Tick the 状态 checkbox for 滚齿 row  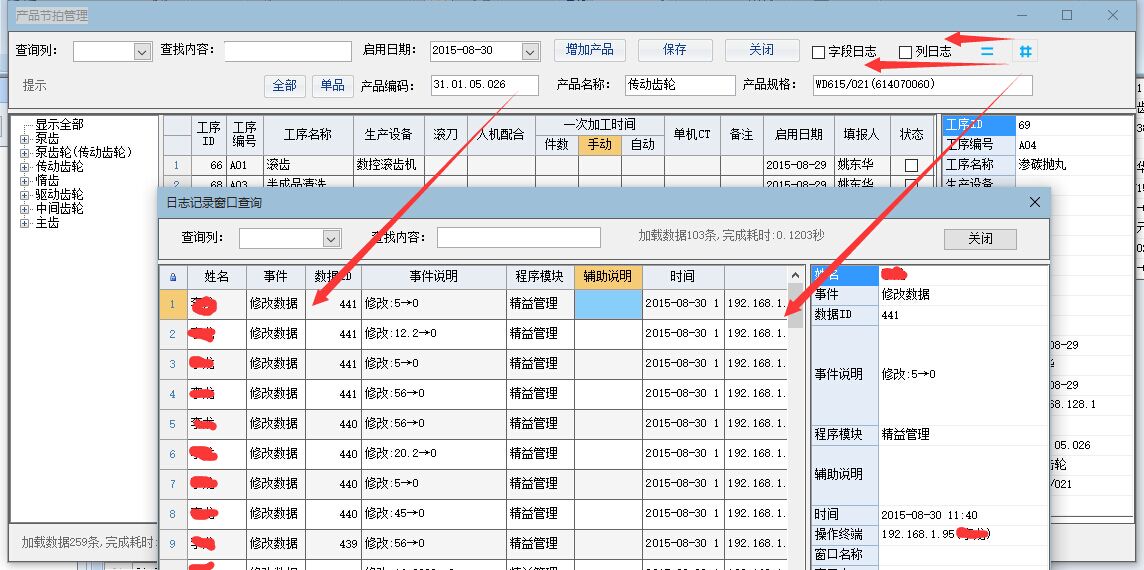[910, 165]
